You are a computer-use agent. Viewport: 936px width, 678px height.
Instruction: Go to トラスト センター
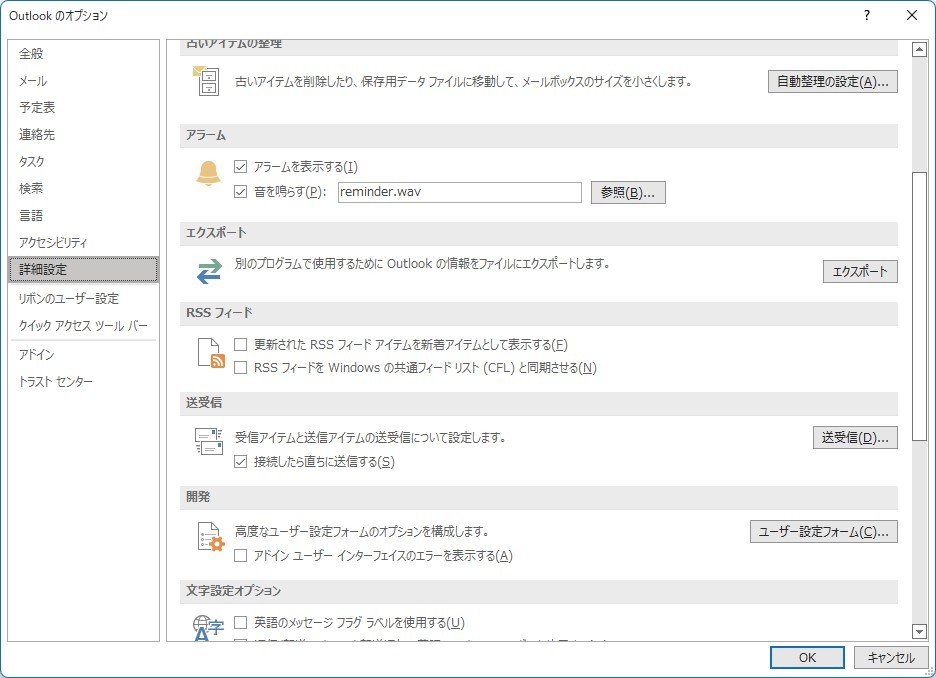tap(84, 381)
